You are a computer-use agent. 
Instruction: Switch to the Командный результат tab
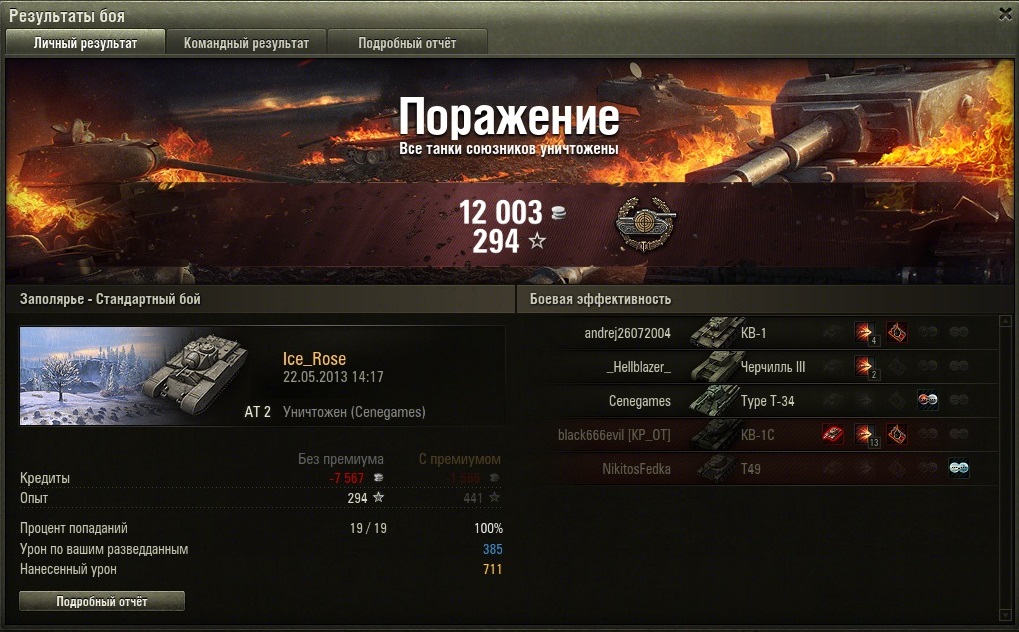246,43
